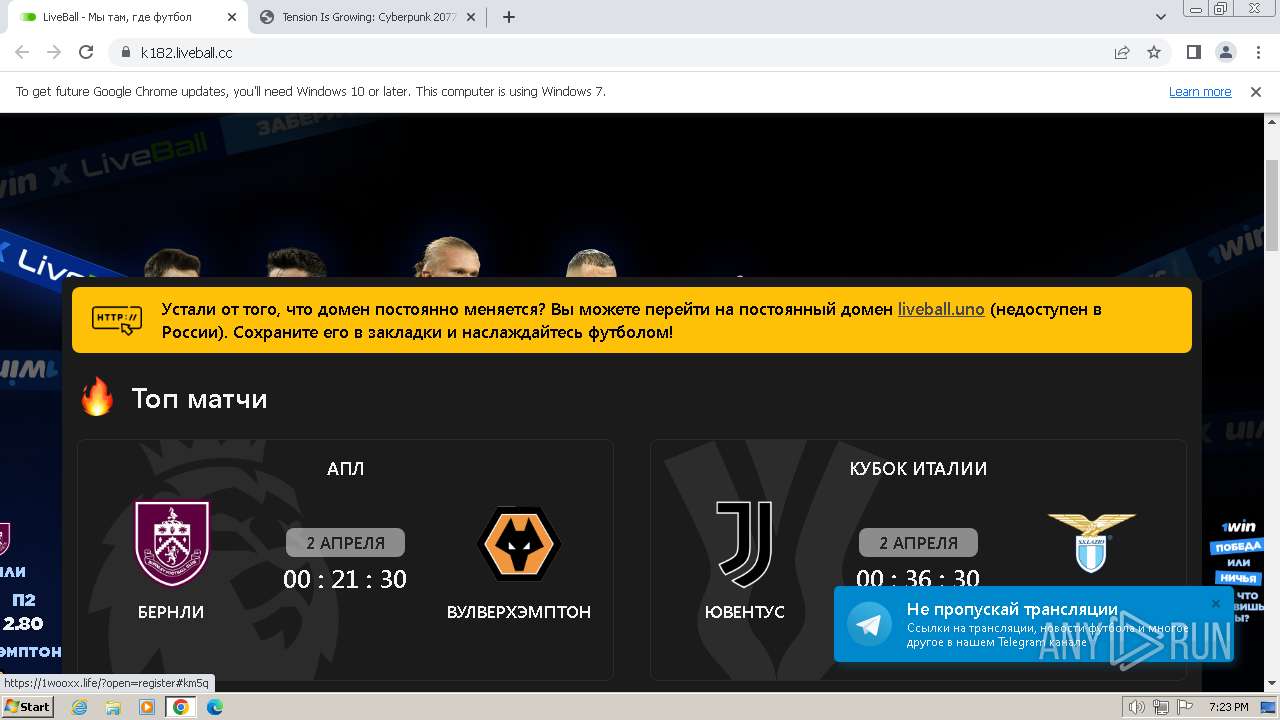1280x720 pixels.
Task: Click the 1win ПОБЕДА ИЛИ НИЧЬЯ side banner
Action: pyautogui.click(x=1237, y=570)
